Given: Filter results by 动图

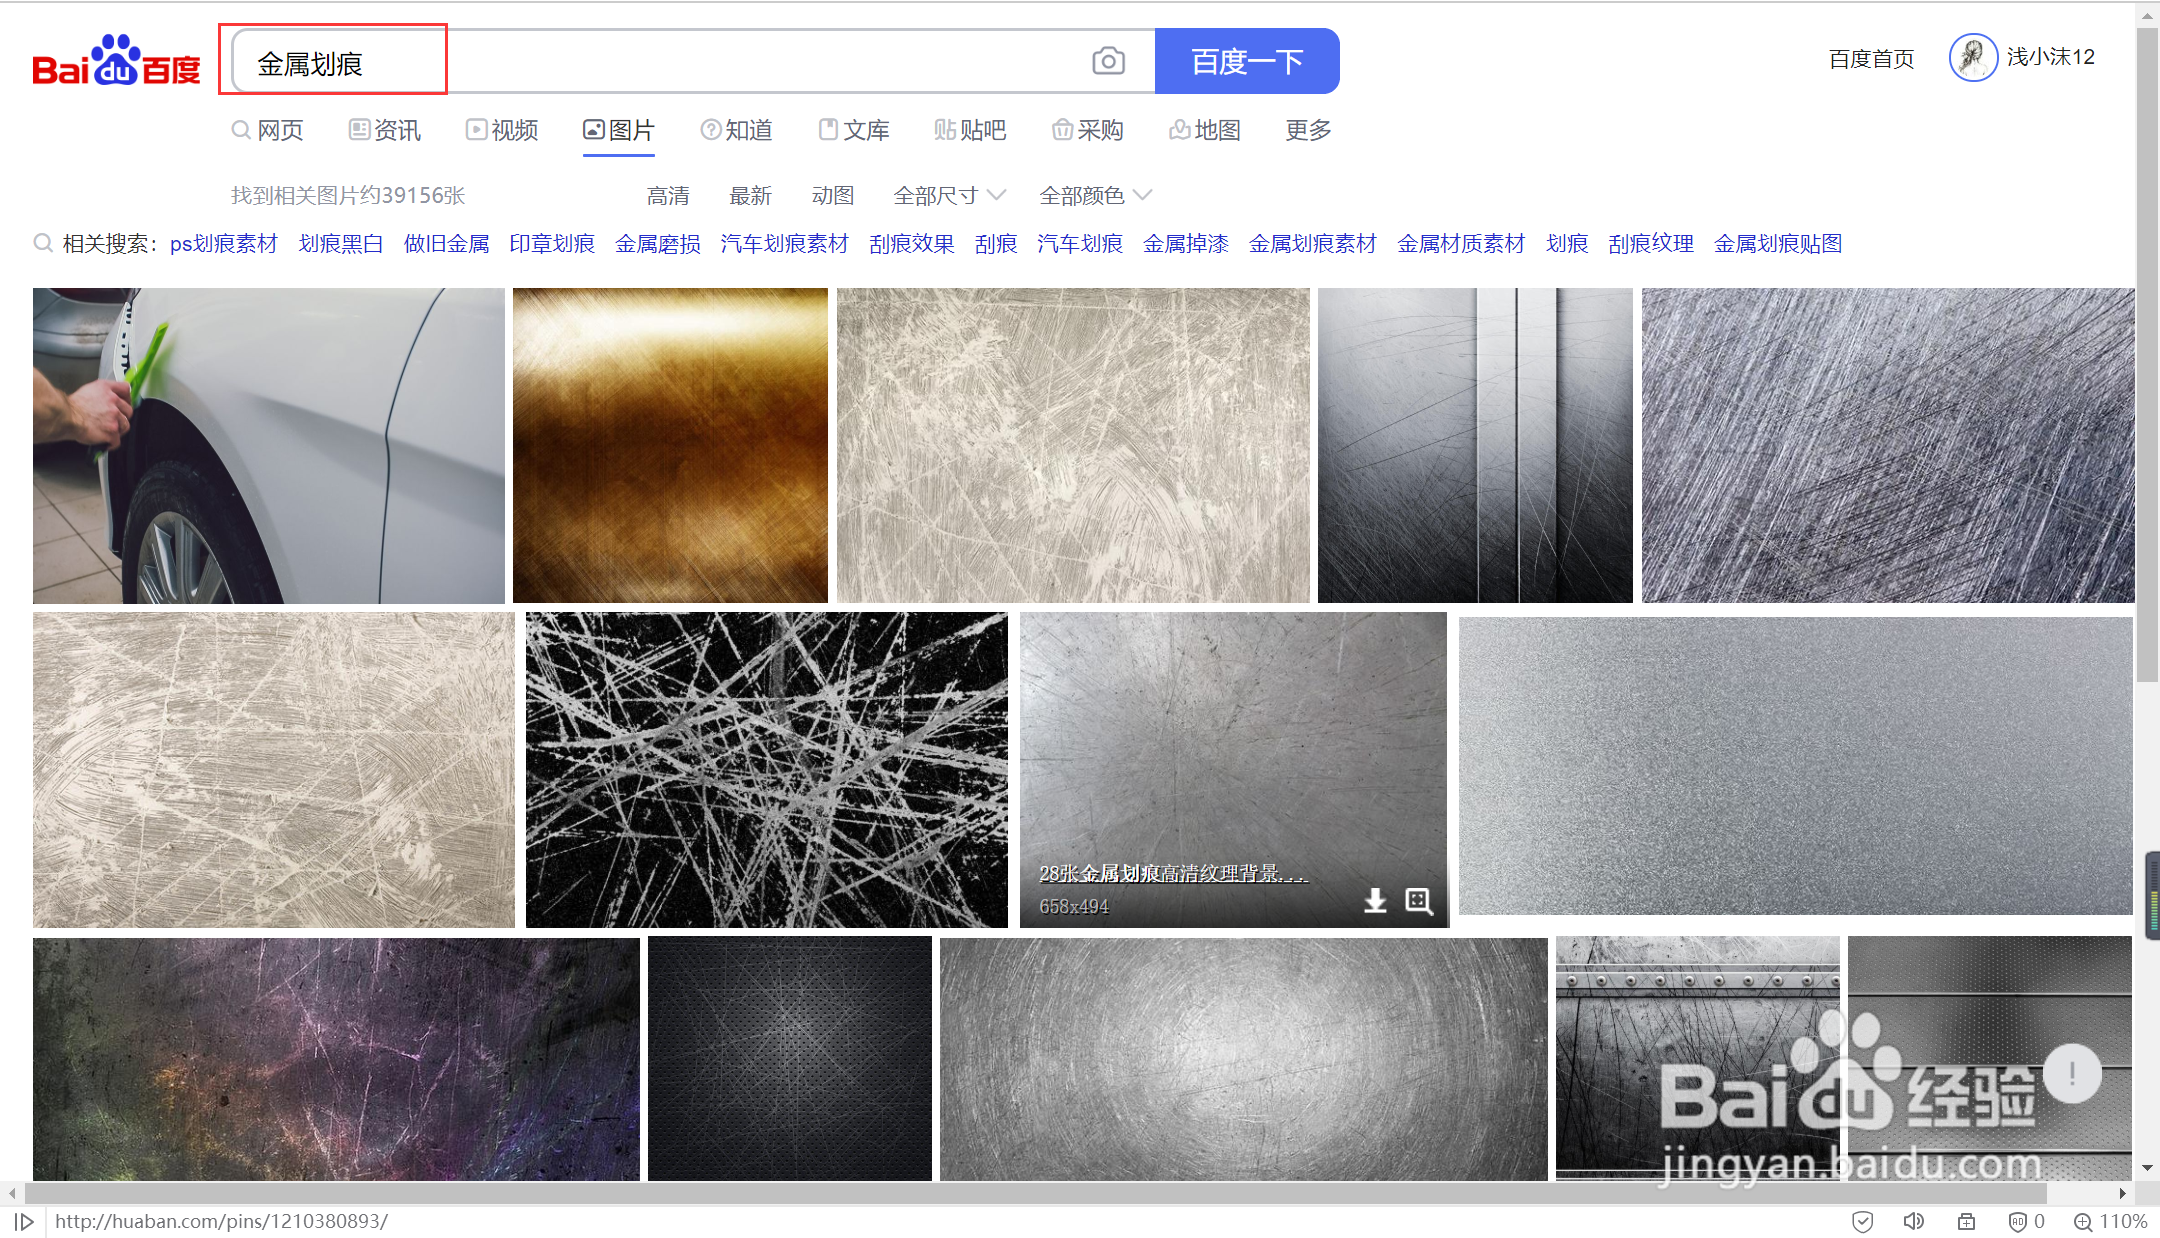Looking at the screenshot, I should coord(833,196).
